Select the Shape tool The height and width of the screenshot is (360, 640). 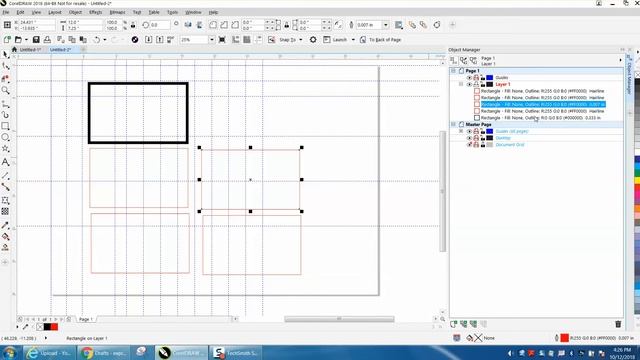pos(5,66)
